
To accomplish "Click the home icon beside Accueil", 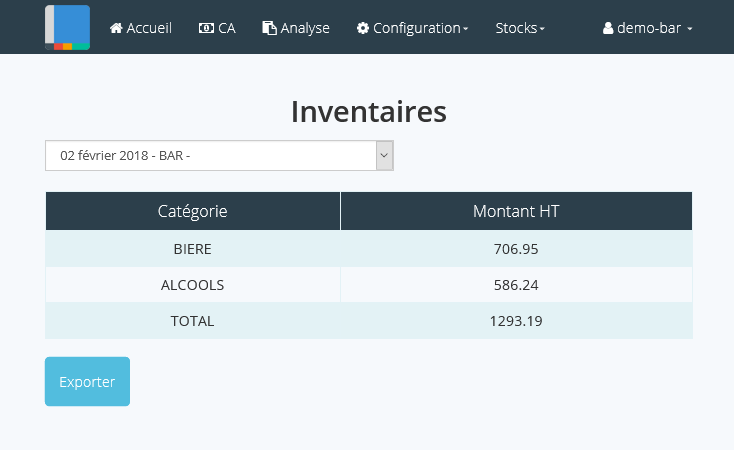I will pyautogui.click(x=116, y=28).
